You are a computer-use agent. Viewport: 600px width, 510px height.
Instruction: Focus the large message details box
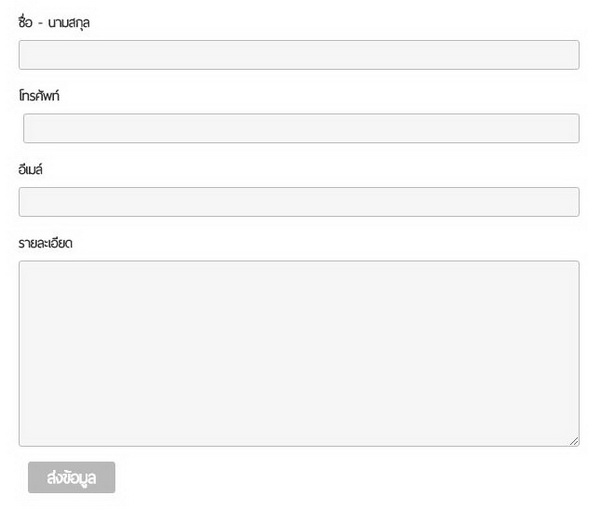tap(299, 353)
